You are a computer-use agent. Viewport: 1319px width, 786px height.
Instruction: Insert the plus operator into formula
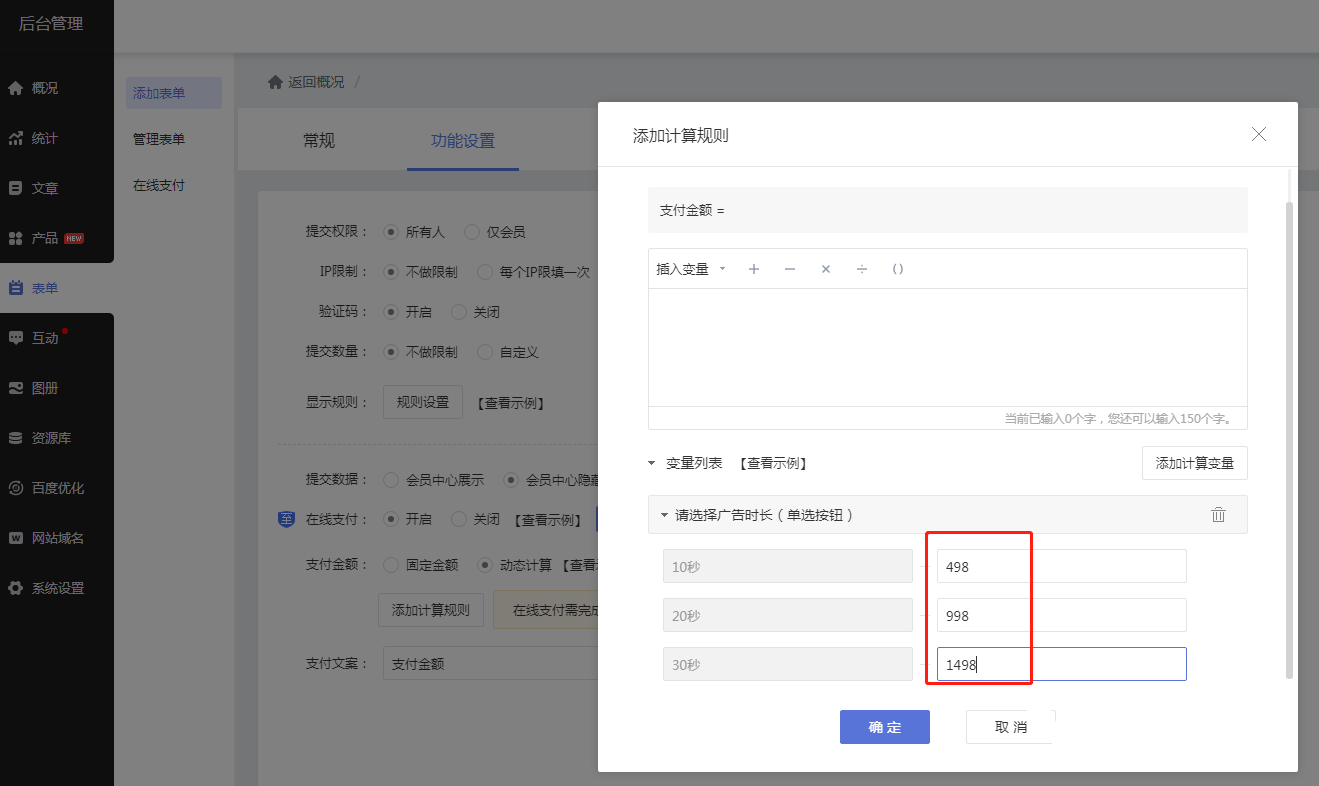(x=754, y=269)
